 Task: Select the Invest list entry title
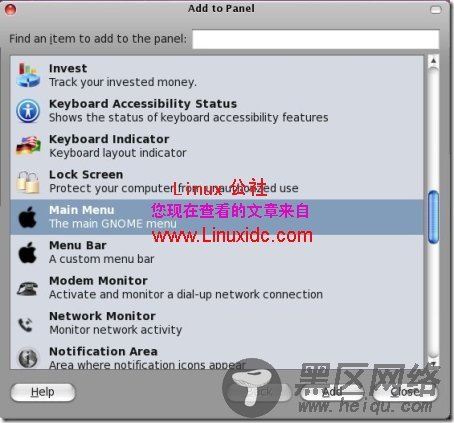[x=68, y=68]
